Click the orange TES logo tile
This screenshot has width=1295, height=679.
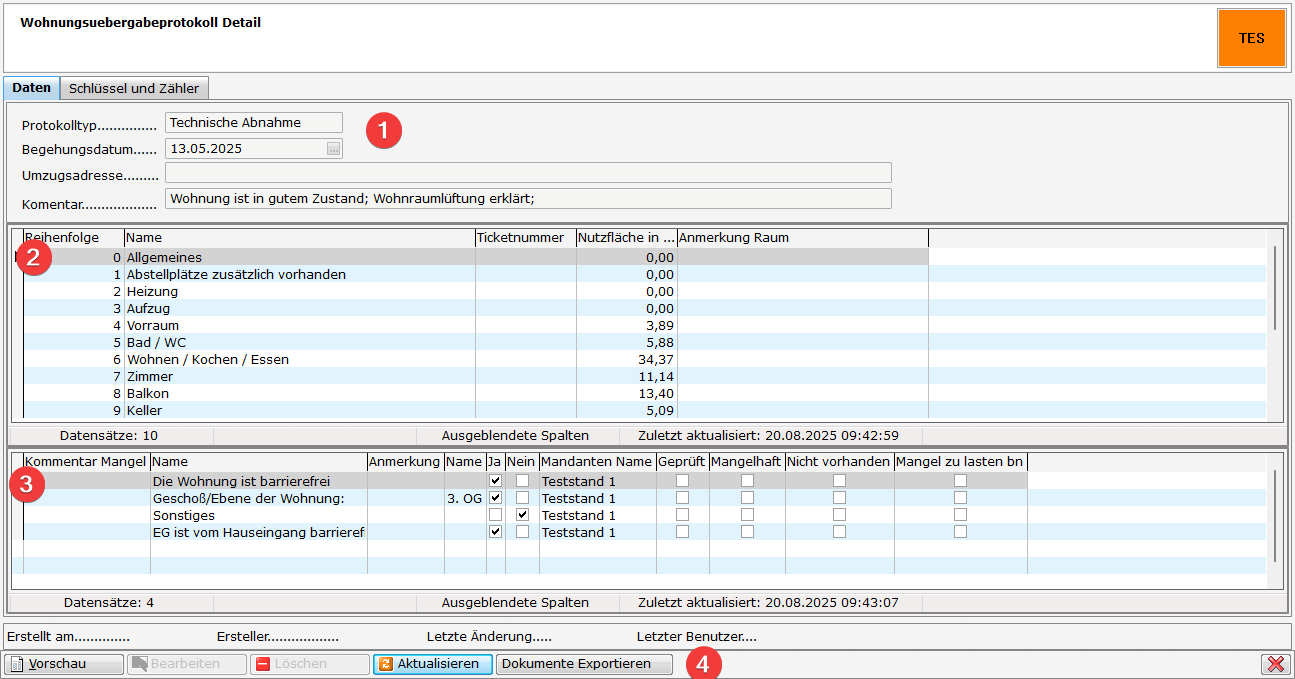click(1251, 38)
